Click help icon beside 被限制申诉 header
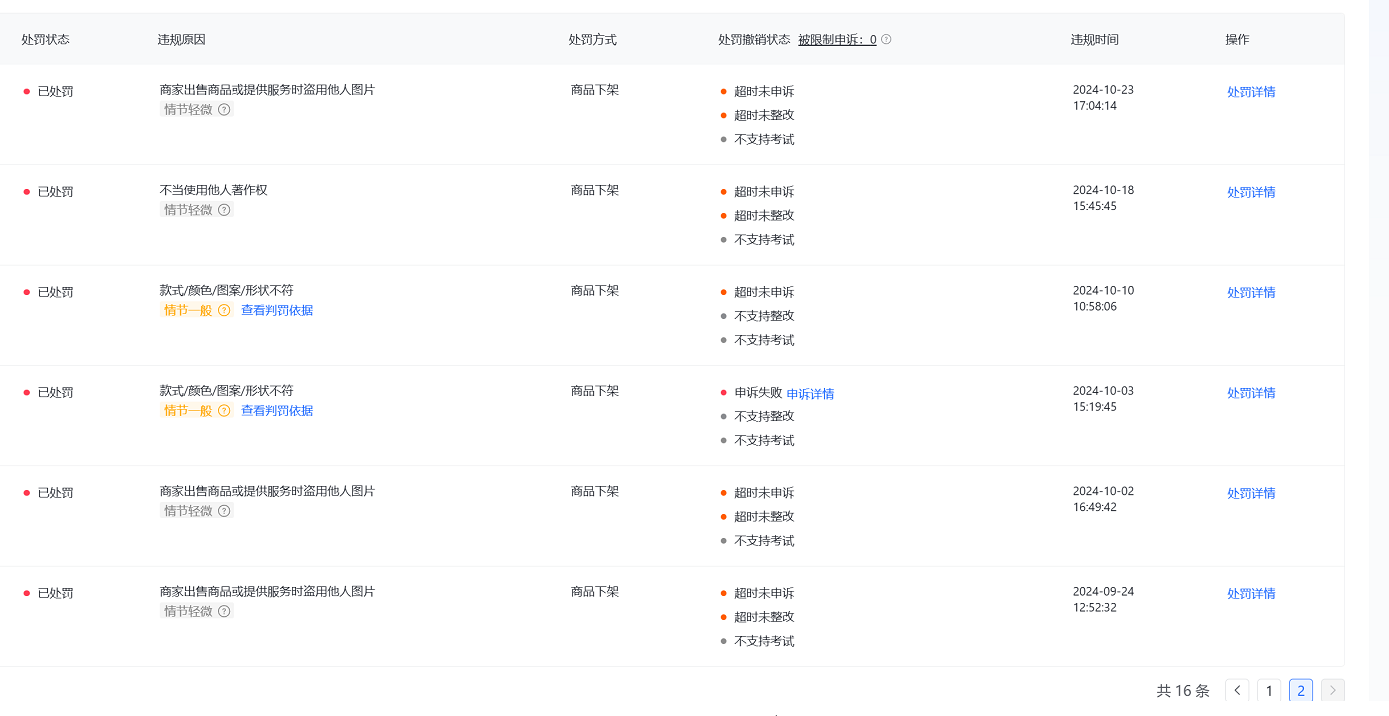 coord(886,40)
